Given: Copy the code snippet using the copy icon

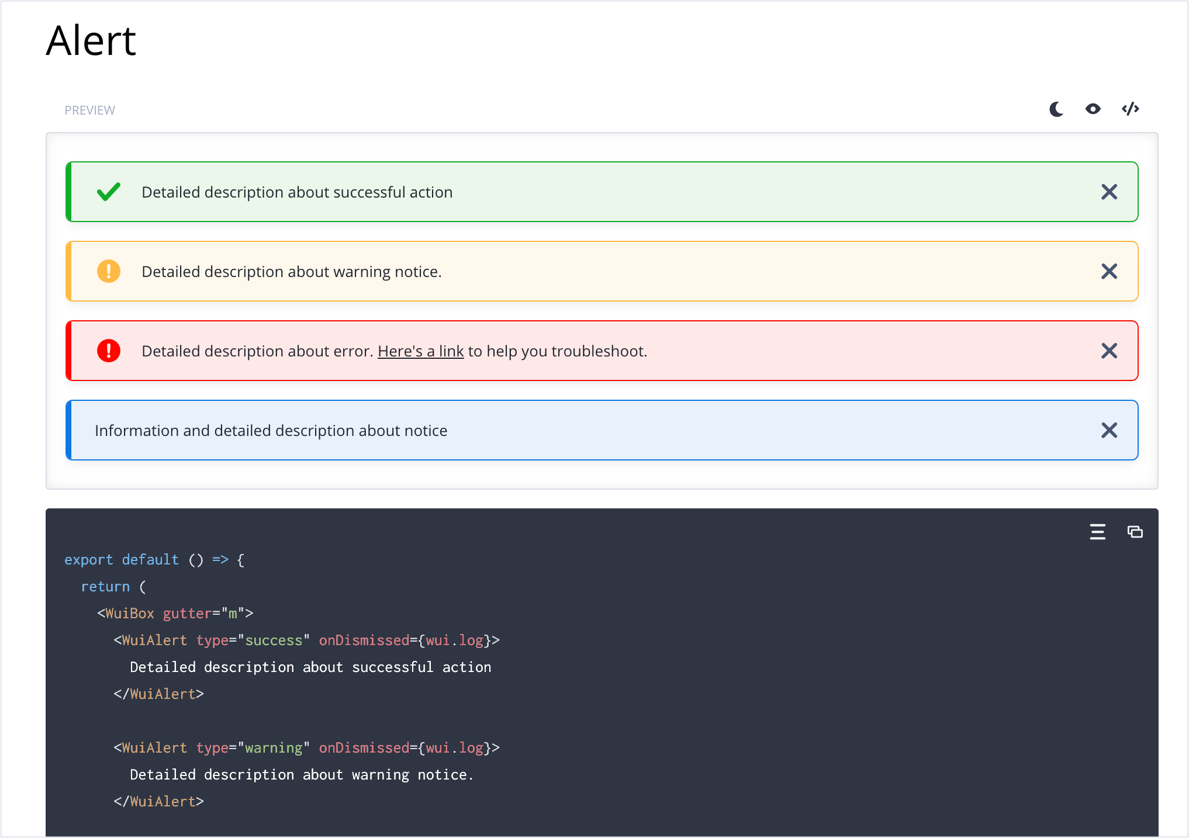Looking at the screenshot, I should coord(1135,532).
